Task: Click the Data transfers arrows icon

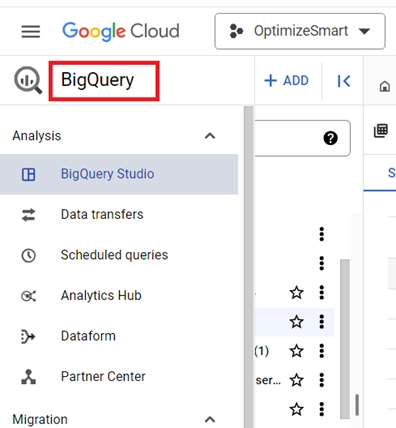Action: [x=28, y=215]
